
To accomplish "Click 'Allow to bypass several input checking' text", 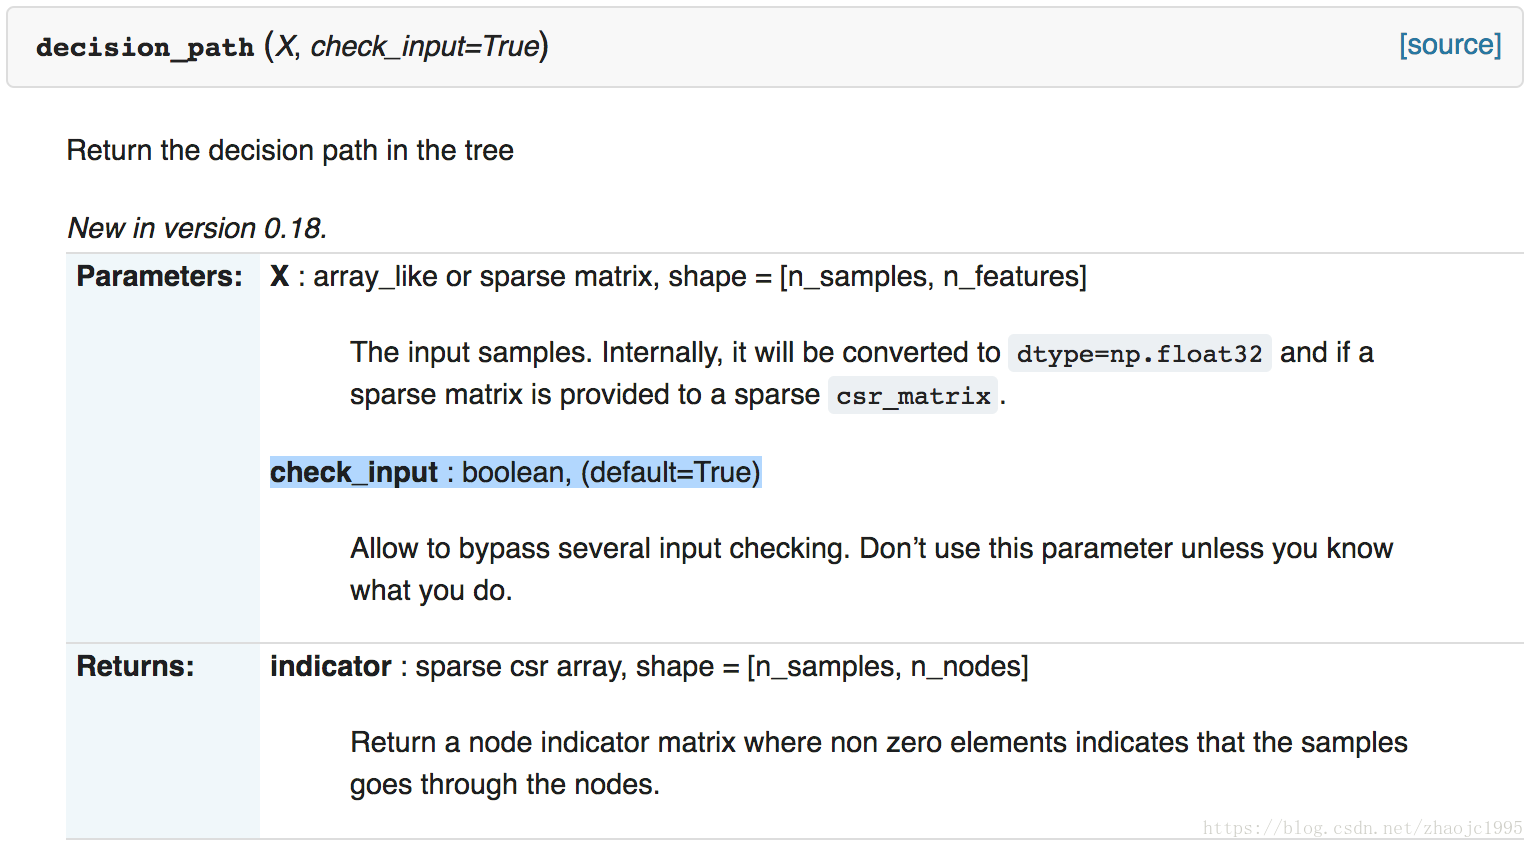I will [600, 548].
